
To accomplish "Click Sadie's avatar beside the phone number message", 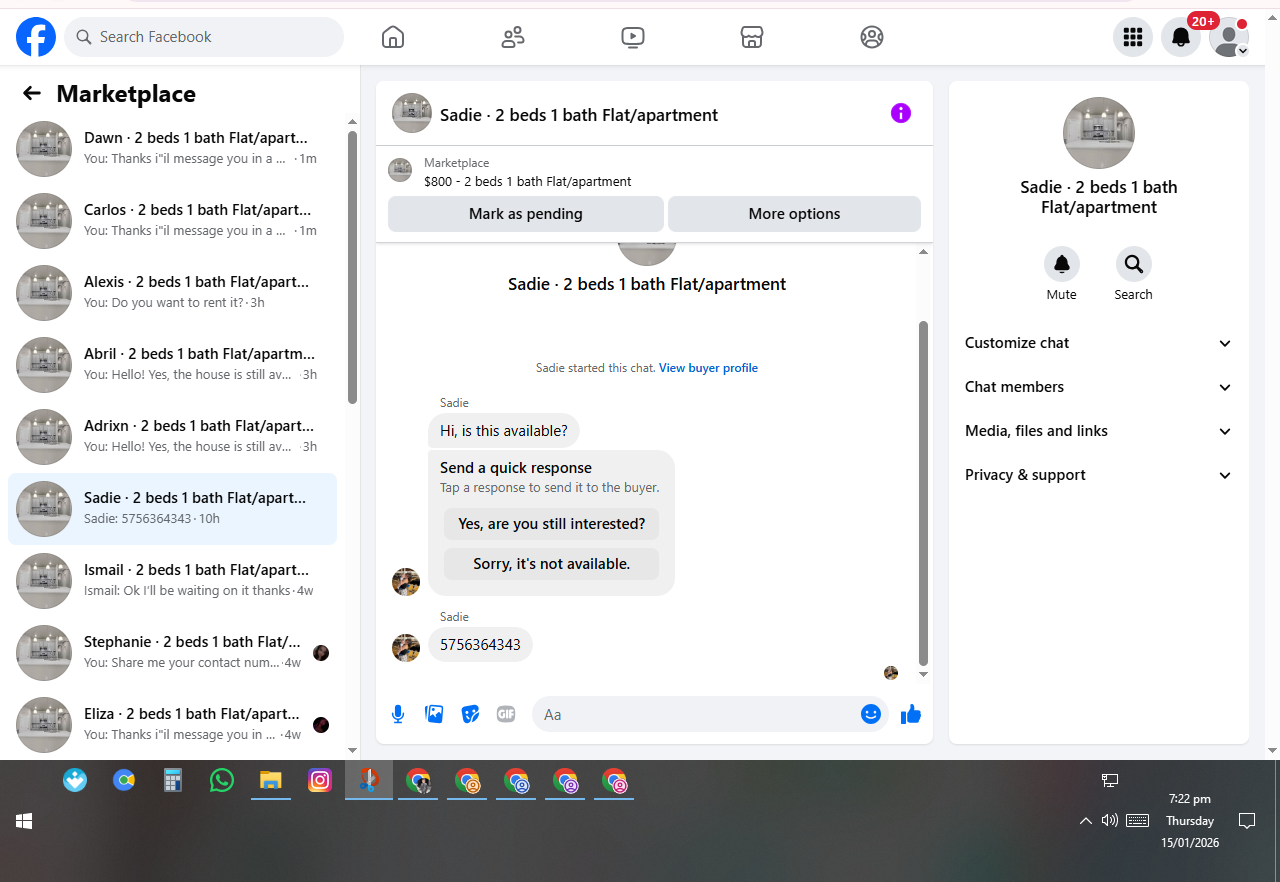I will pos(406,647).
